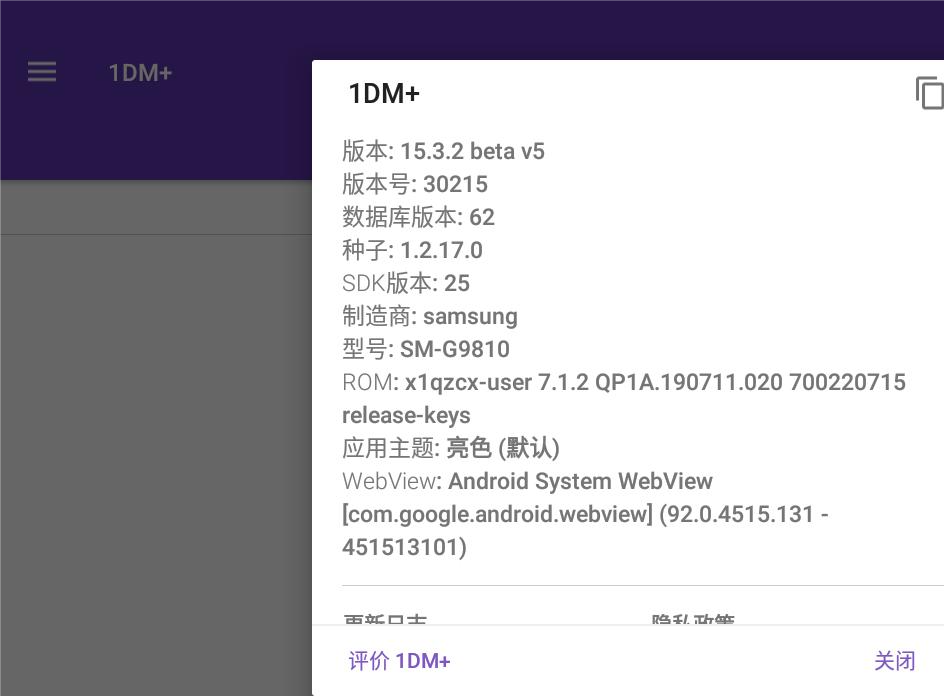Click the 1DM+ title in app bar

pos(140,73)
